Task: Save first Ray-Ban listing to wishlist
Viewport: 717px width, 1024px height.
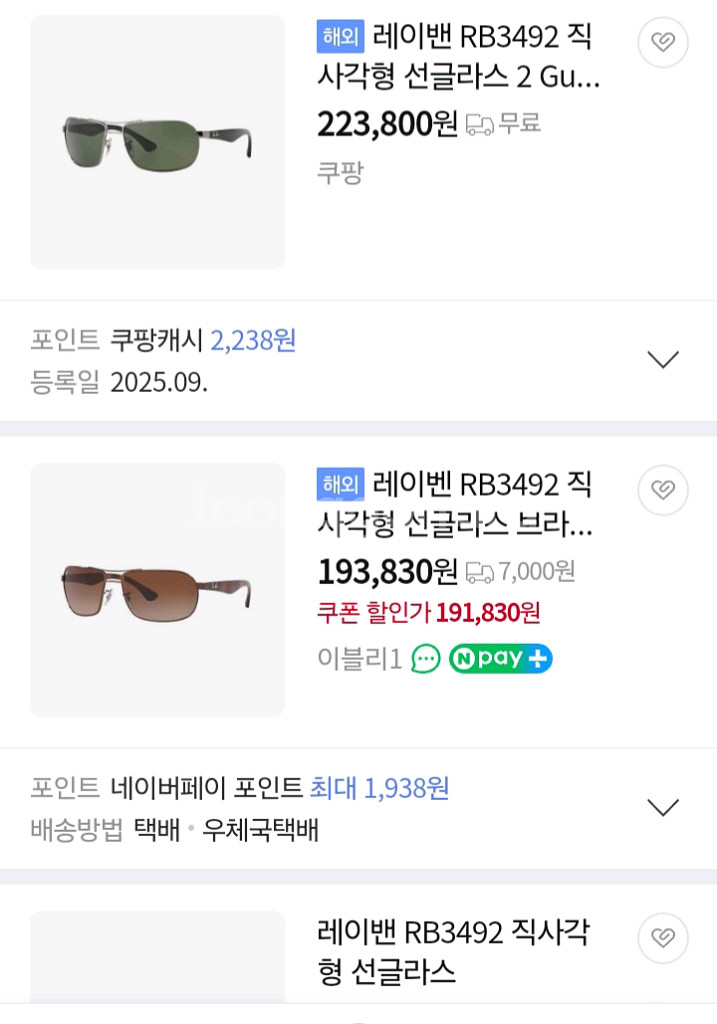Action: click(x=662, y=42)
